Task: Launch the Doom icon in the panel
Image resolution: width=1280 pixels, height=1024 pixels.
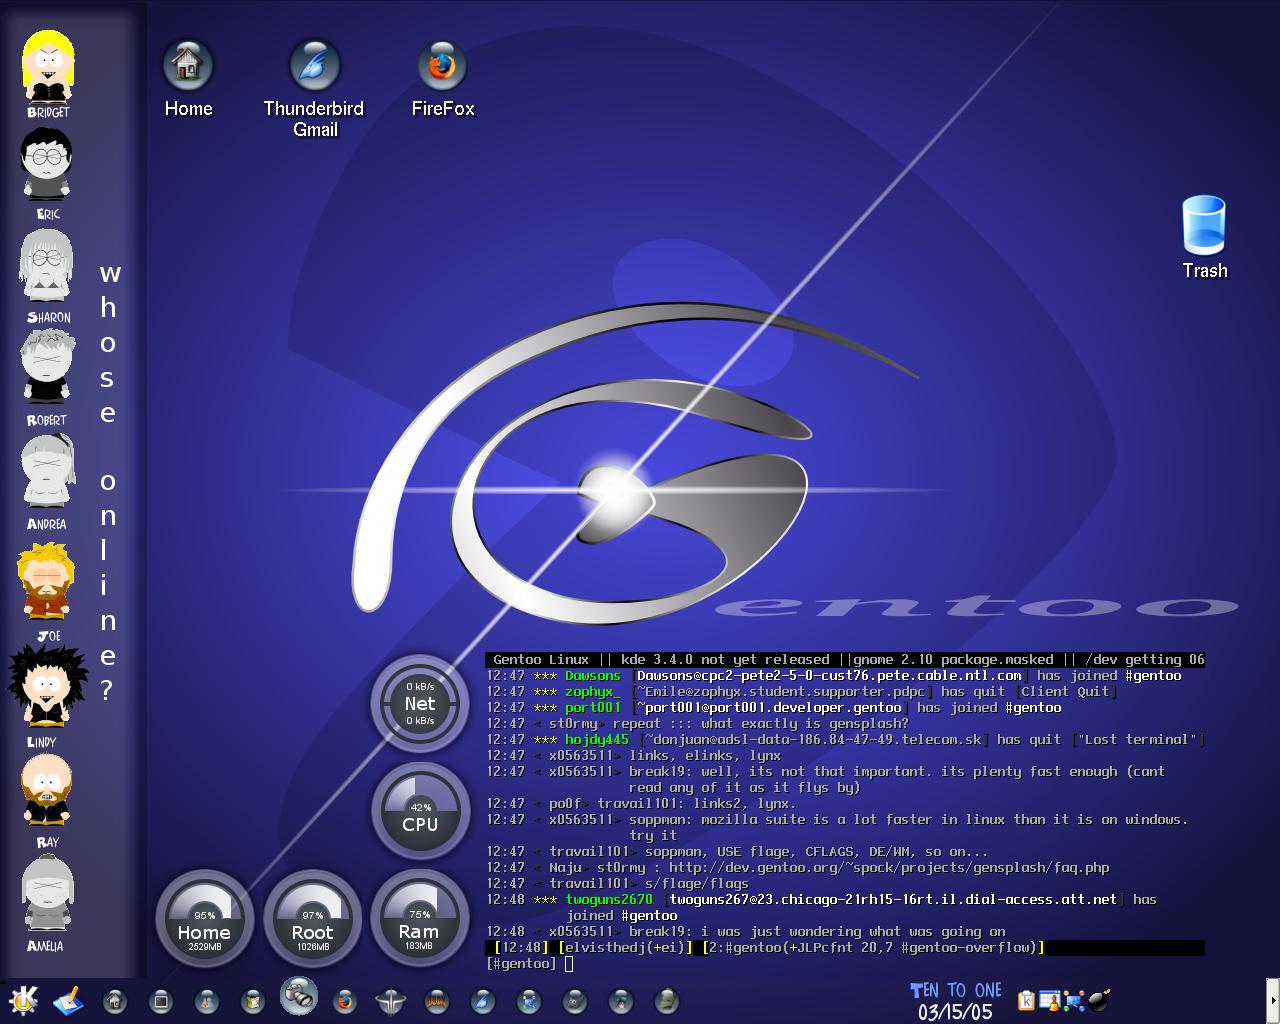Action: [437, 1000]
